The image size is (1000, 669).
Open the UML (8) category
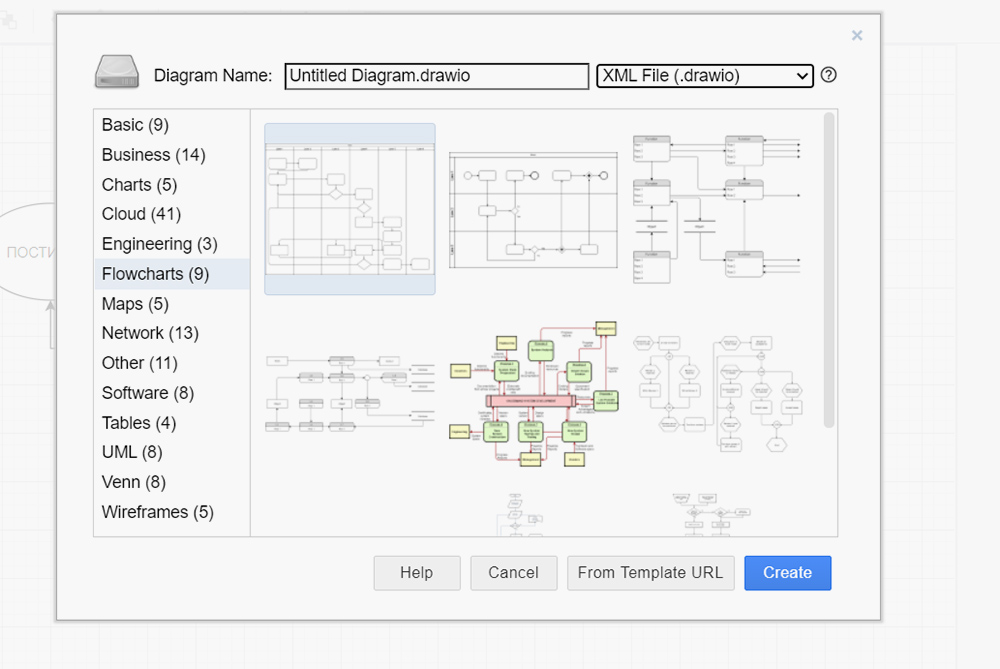tap(172, 453)
